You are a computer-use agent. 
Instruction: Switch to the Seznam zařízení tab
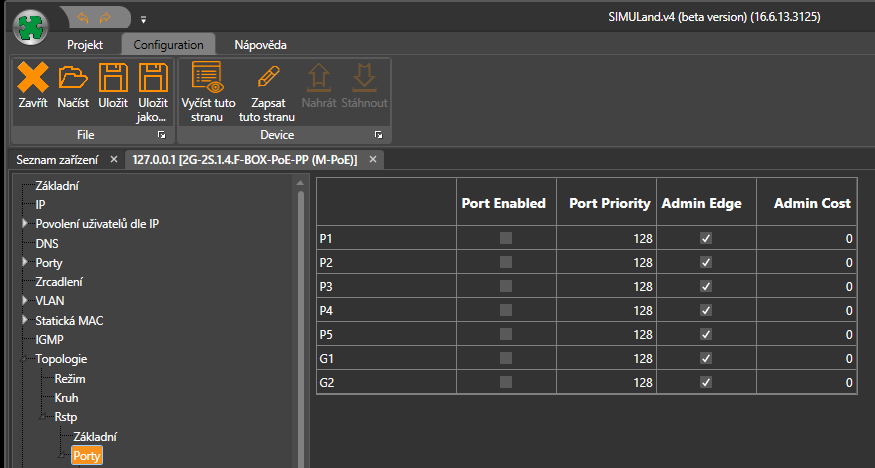click(x=57, y=160)
